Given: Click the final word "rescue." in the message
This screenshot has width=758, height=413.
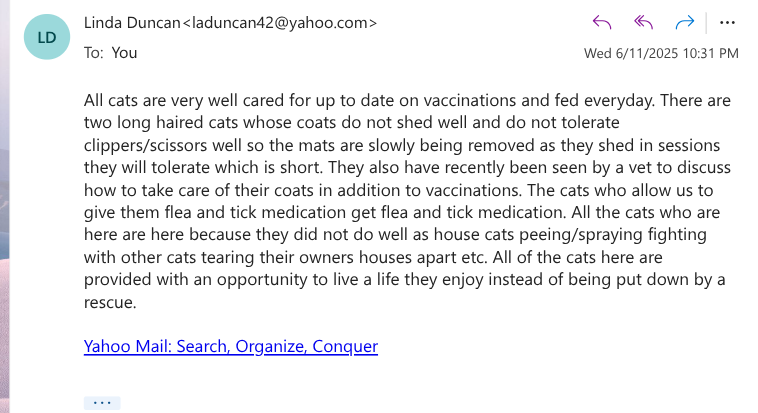Looking at the screenshot, I should (x=110, y=302).
